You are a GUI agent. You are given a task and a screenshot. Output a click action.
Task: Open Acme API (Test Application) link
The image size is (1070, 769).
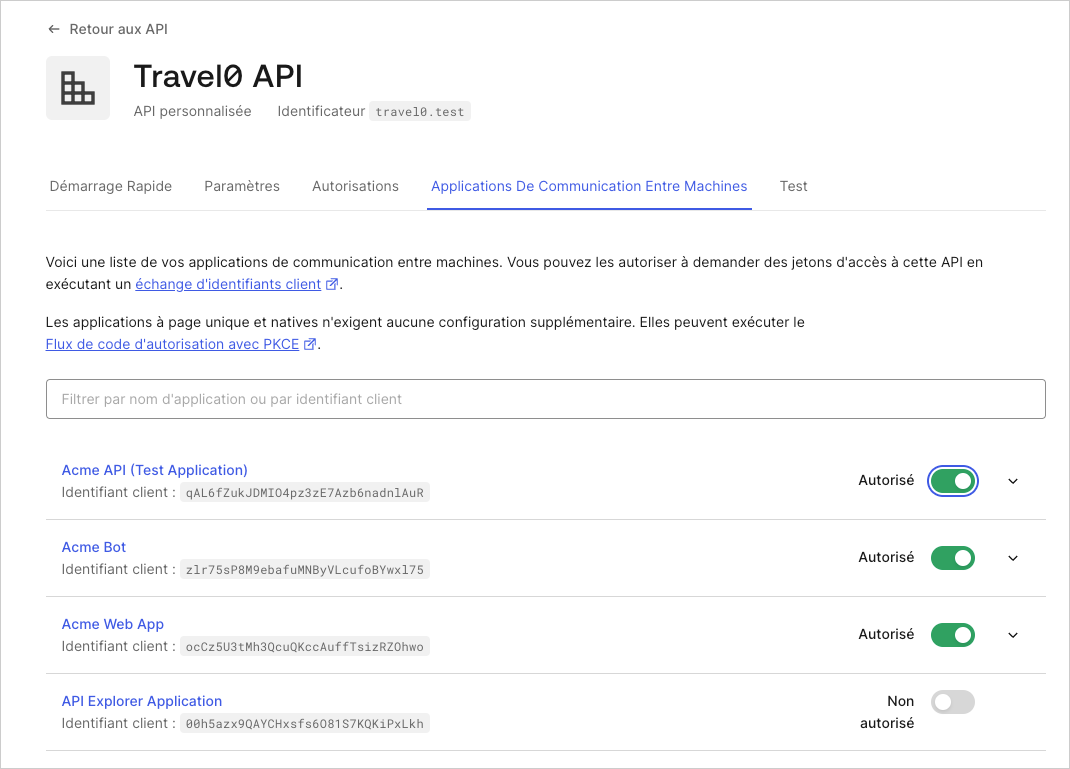pyautogui.click(x=154, y=470)
